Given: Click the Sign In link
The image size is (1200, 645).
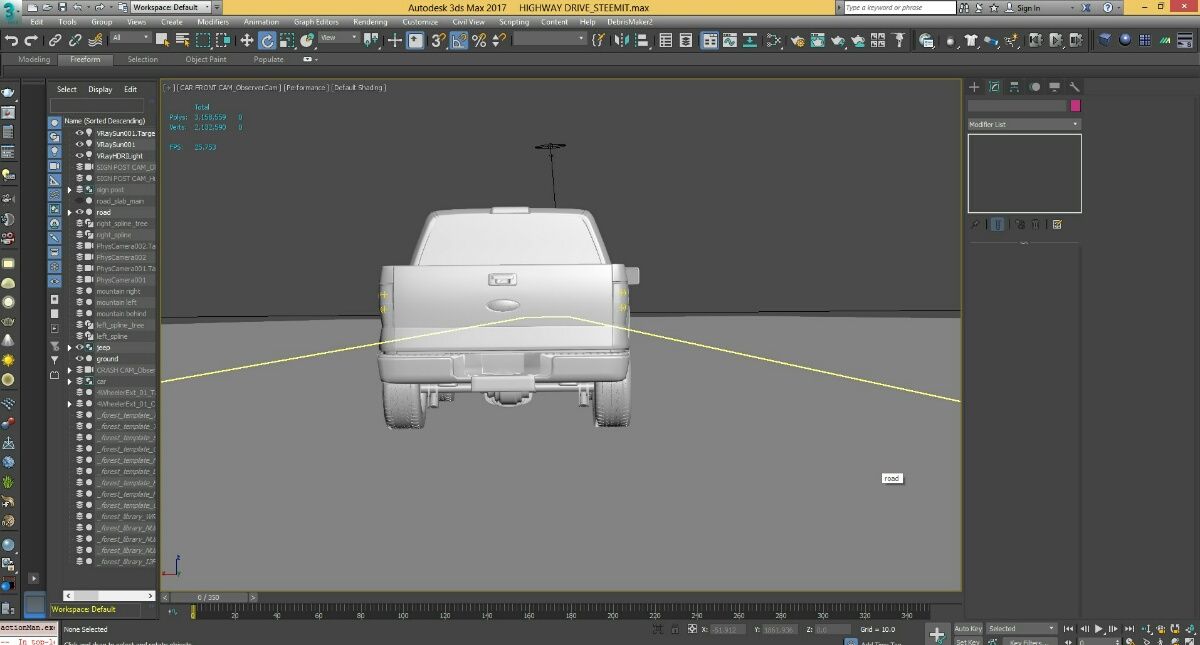Looking at the screenshot, I should [x=1028, y=7].
